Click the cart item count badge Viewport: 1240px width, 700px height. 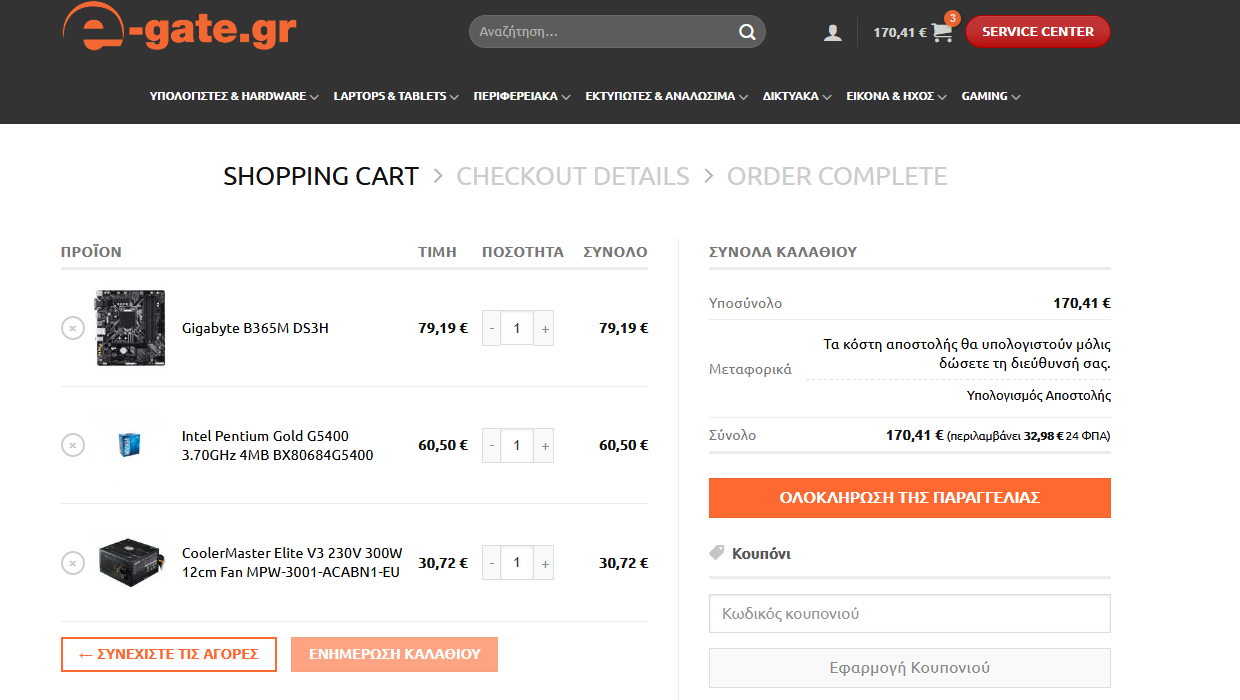[x=952, y=18]
